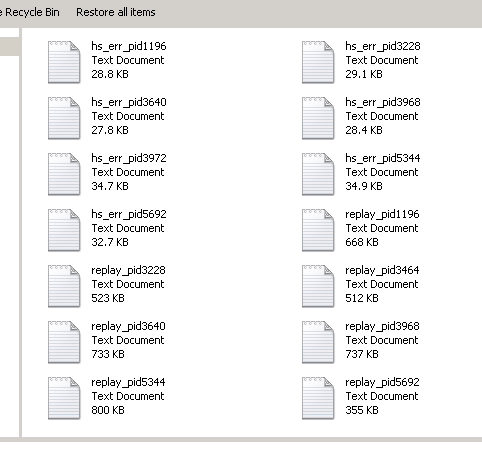Screen dimensions: 482x454
Task: Click the file name replay_pid3968
Action: point(382,326)
